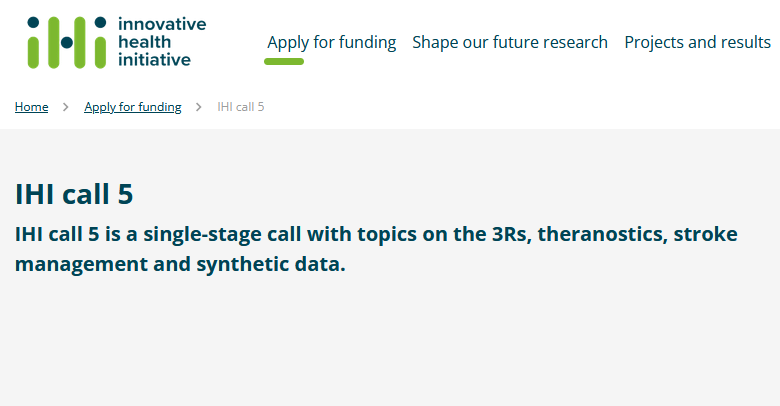Image resolution: width=780 pixels, height=406 pixels.
Task: Click the chevron before 'IHI call 5' breadcrumb
Action: pos(198,107)
